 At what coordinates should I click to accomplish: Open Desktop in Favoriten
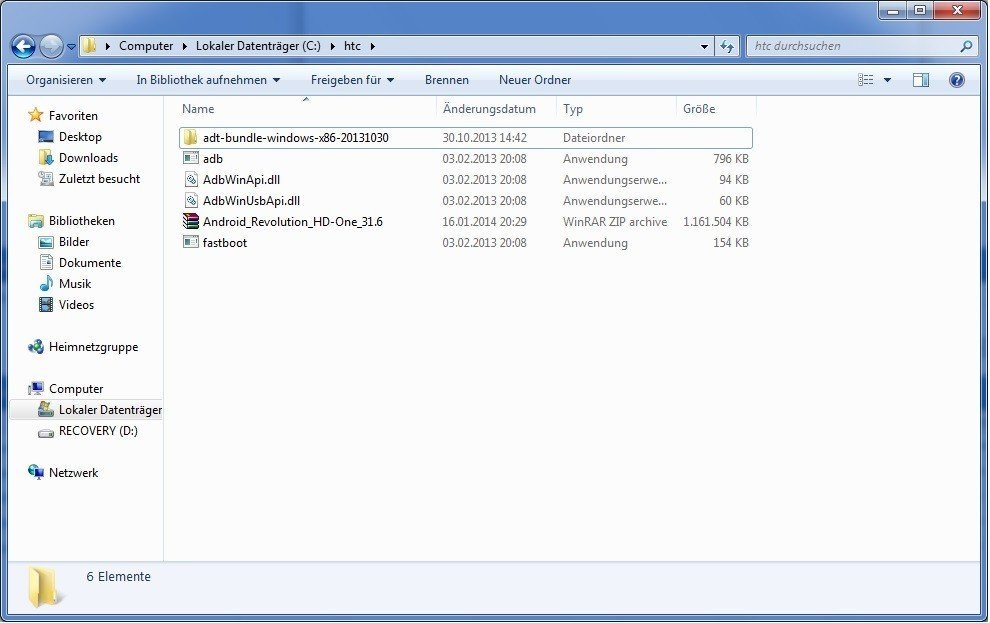[80, 137]
